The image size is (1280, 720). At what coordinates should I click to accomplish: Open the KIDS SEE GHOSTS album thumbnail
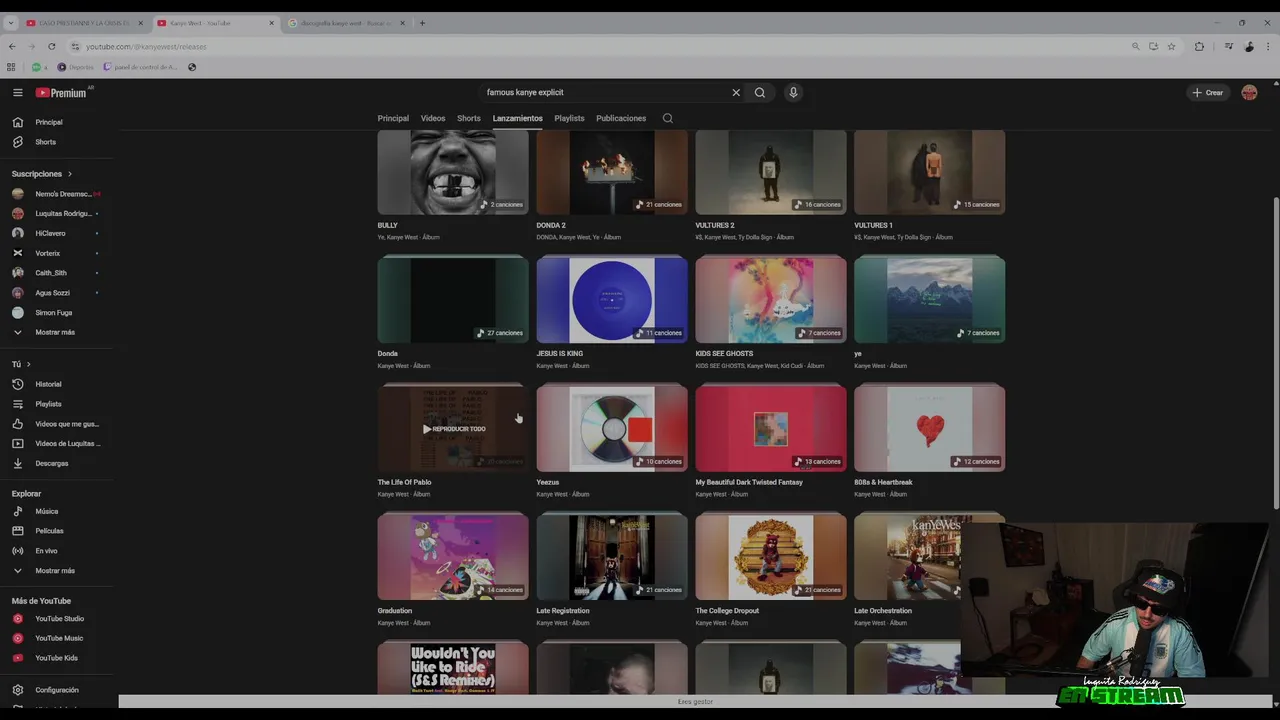point(771,300)
